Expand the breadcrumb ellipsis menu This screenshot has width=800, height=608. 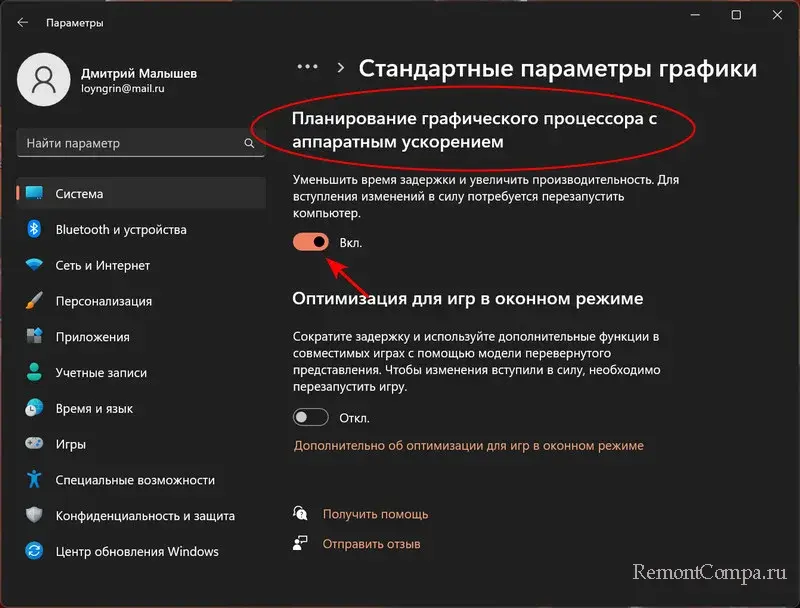(x=307, y=67)
